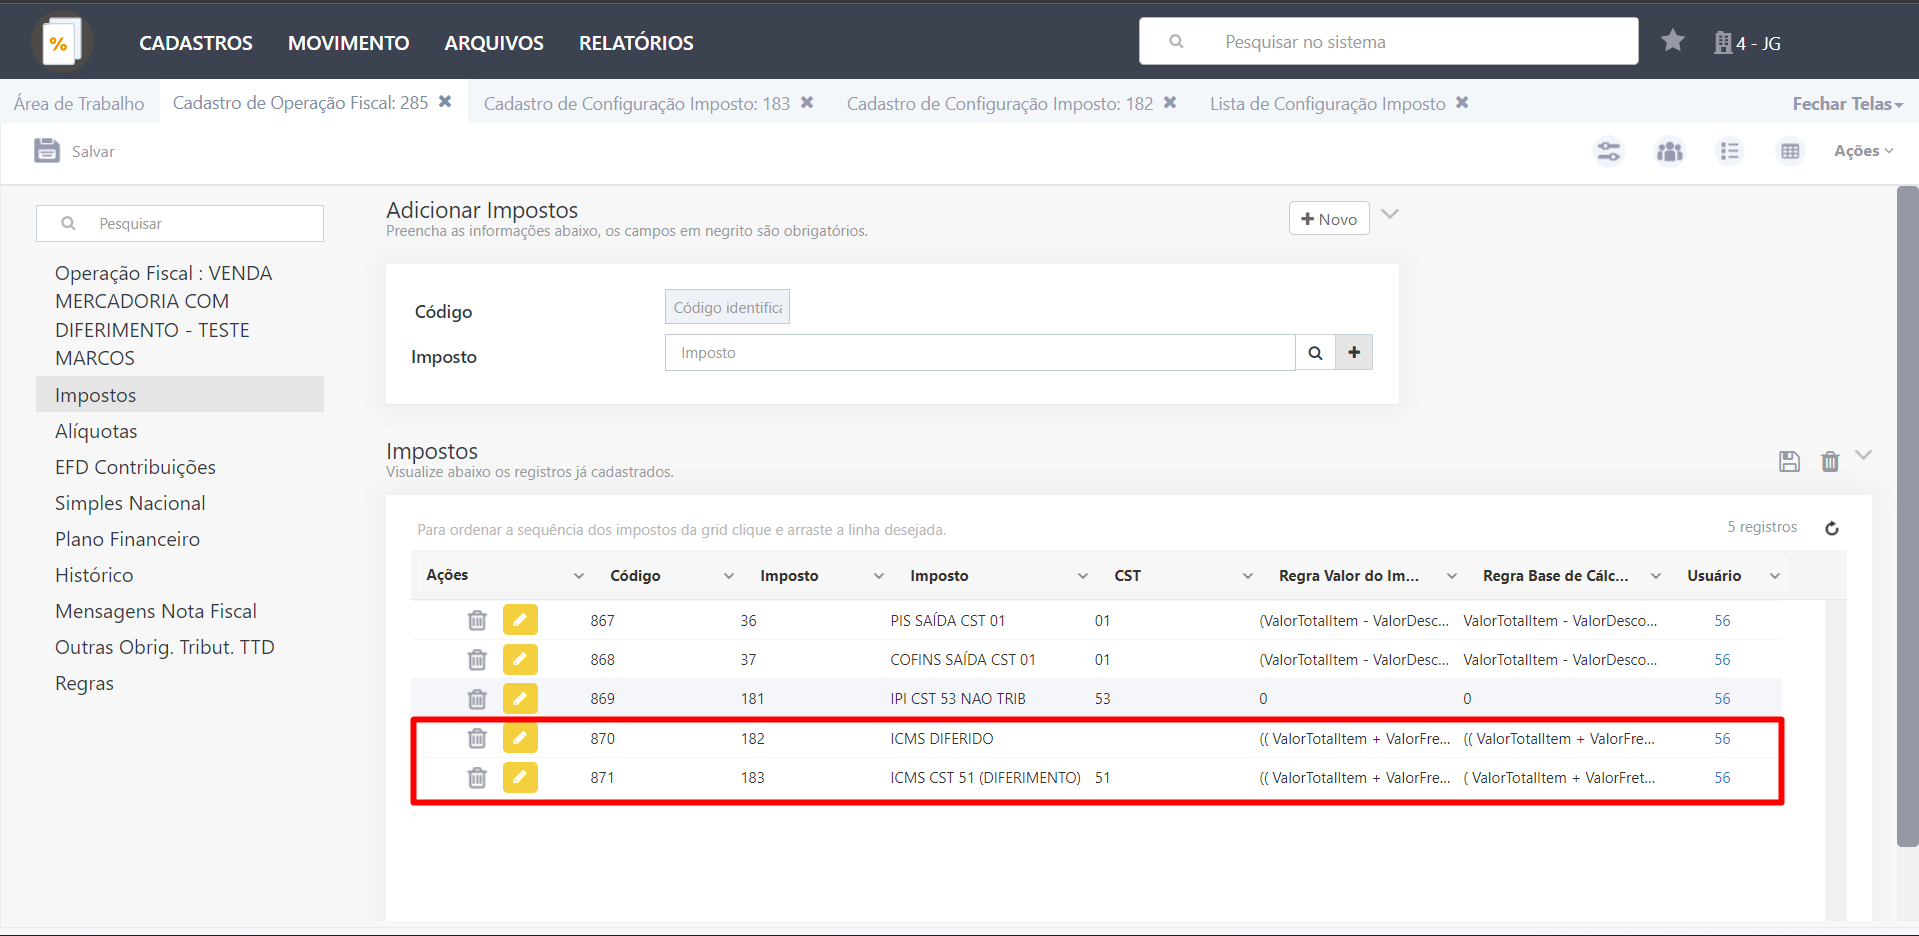Edit row 867 PIS SAÍDA CST 01

[x=520, y=620]
